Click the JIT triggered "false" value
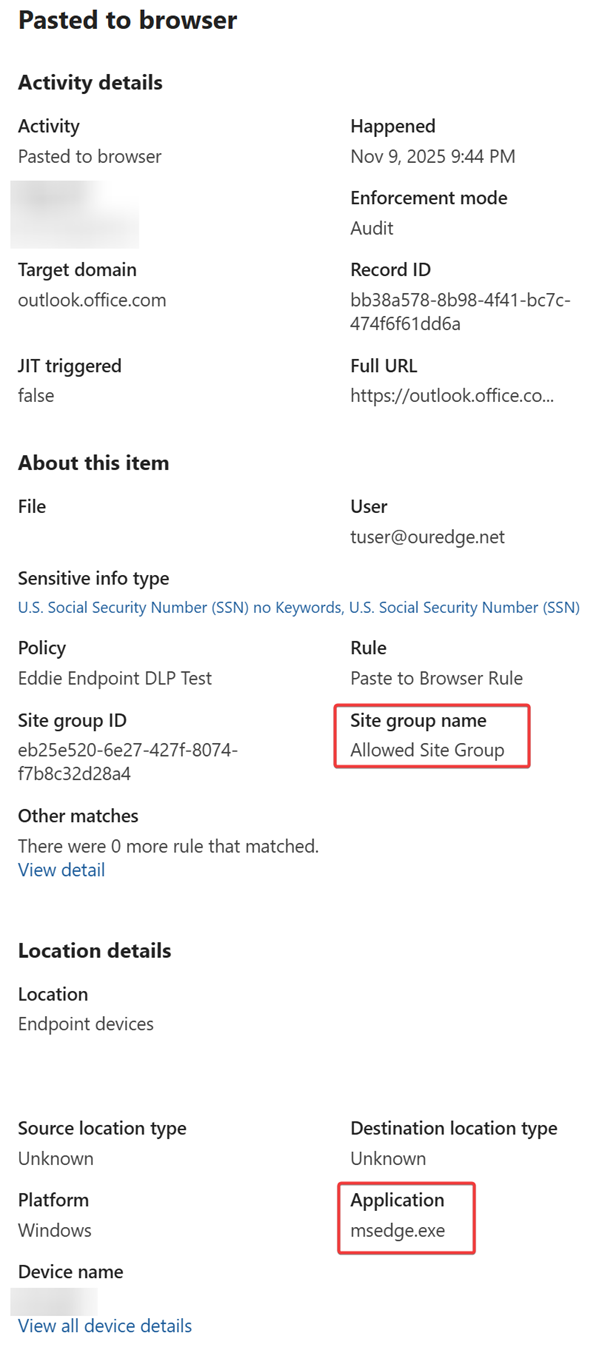 coord(36,396)
